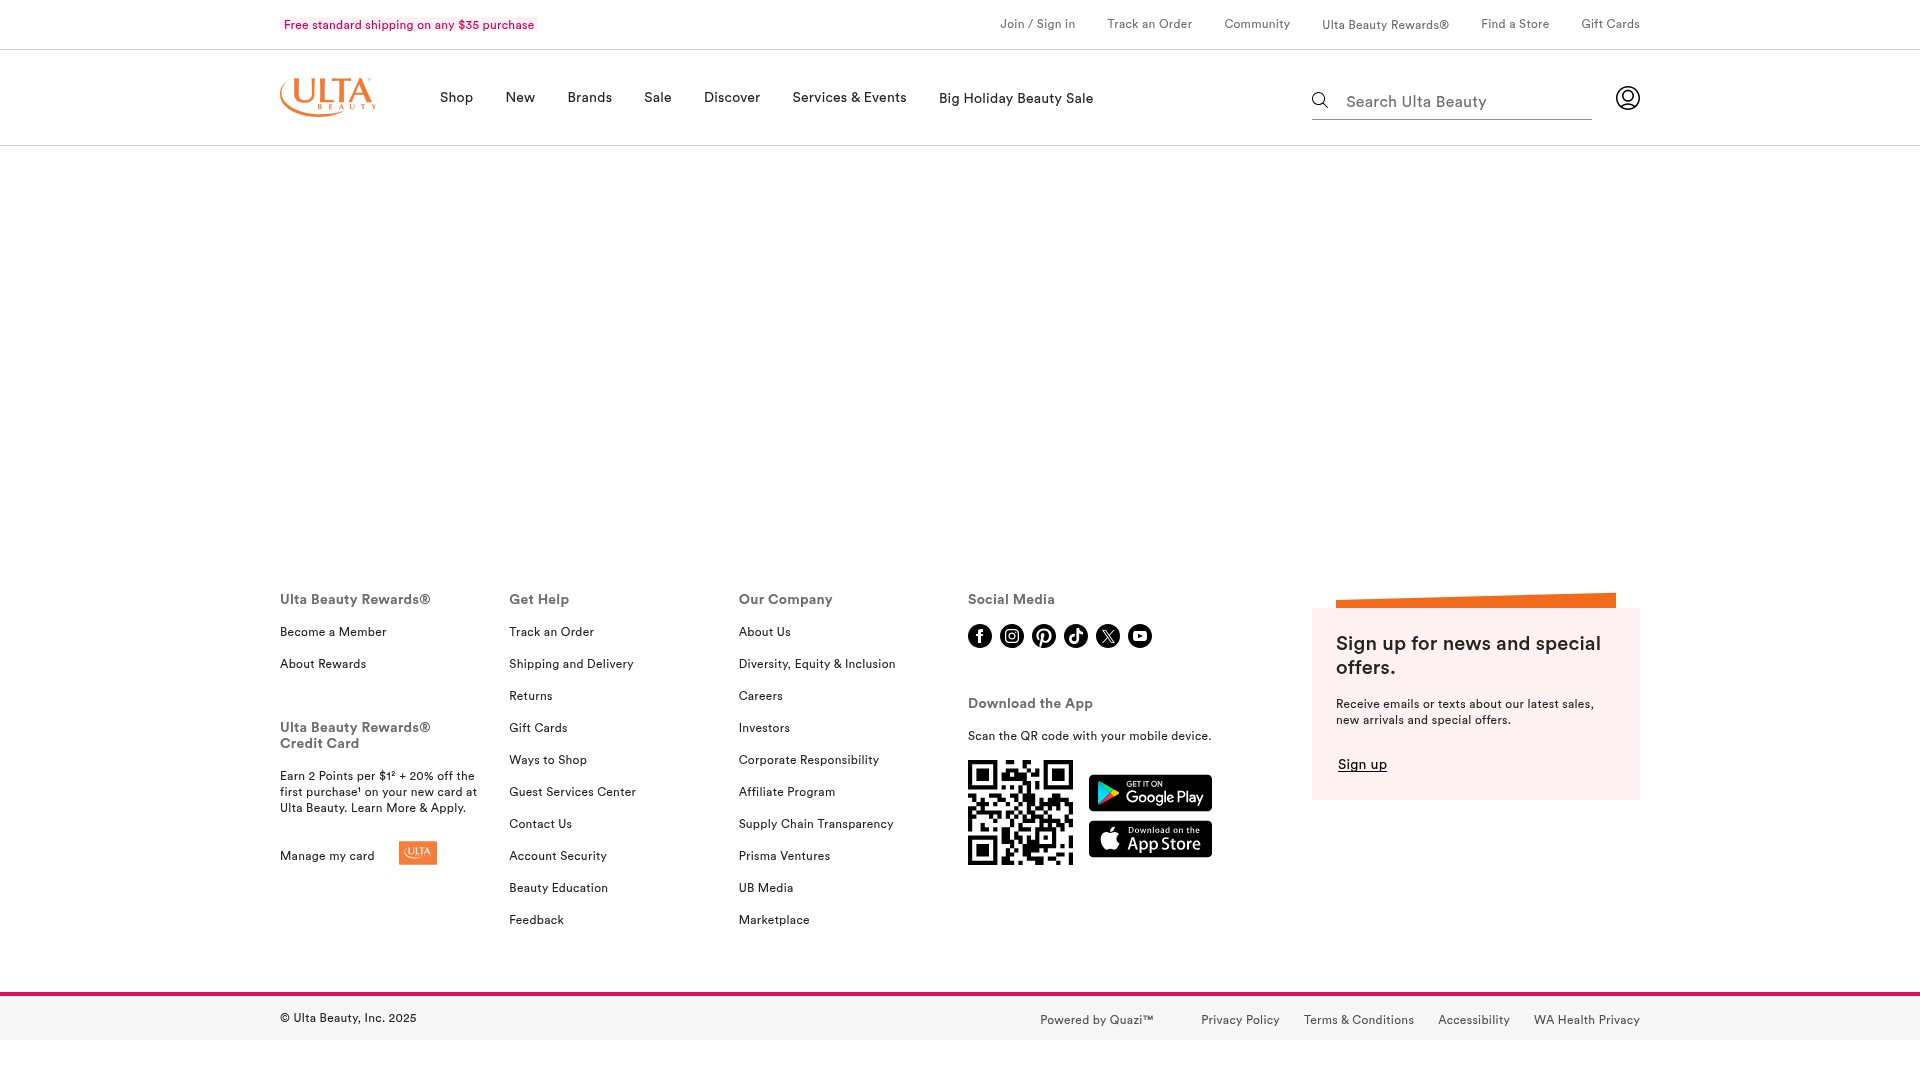Open the Community link
Screen dimensions: 1920x1080
[x=1257, y=24]
